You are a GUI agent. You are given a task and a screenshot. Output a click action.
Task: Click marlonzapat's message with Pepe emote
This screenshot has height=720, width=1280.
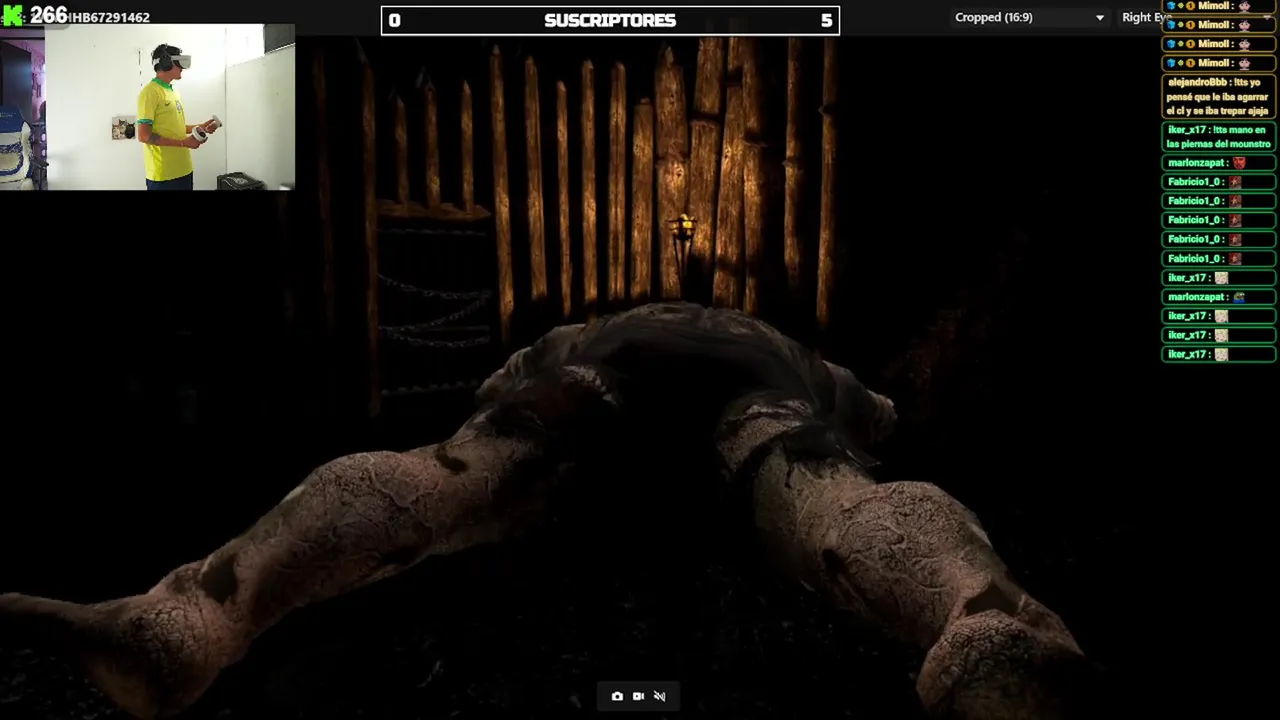(1218, 297)
